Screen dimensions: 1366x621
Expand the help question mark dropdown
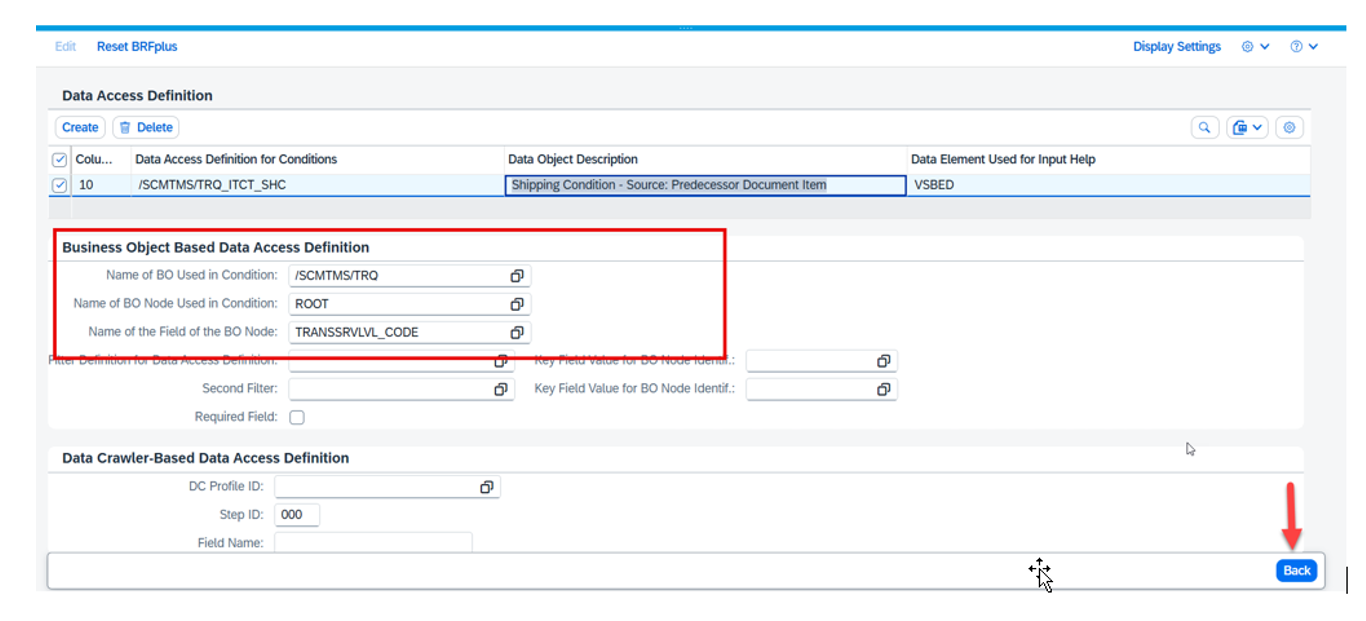pos(1304,47)
